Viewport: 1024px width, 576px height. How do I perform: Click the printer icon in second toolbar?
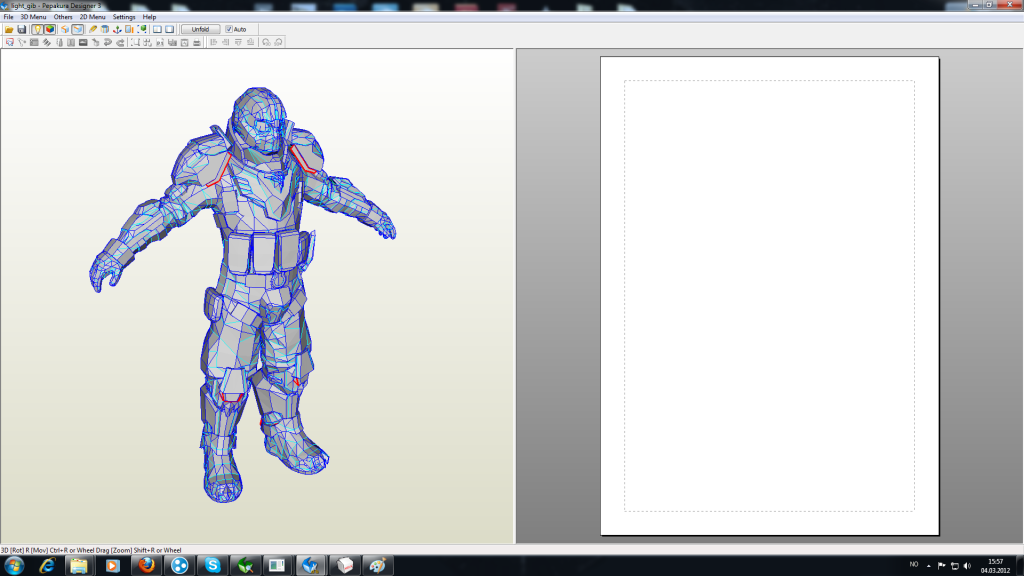click(197, 42)
